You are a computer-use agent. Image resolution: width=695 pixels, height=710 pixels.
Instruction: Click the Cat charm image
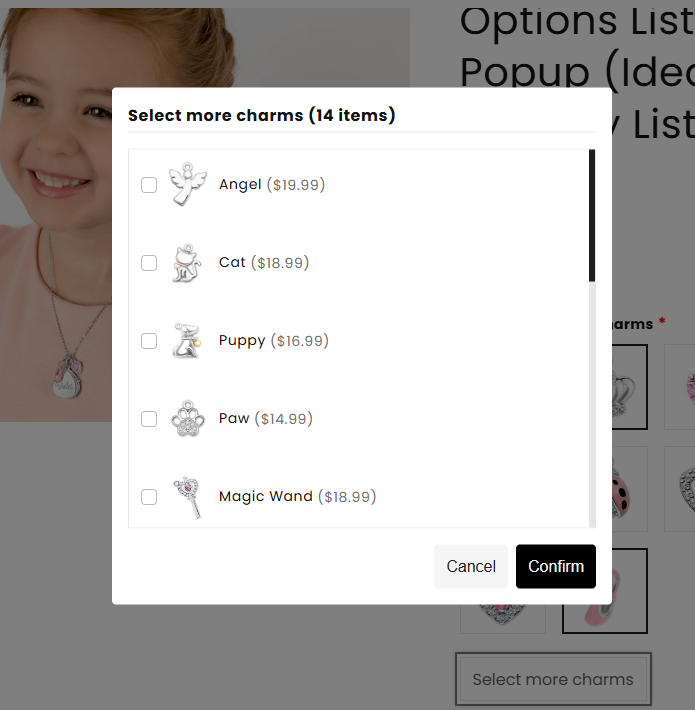(186, 263)
